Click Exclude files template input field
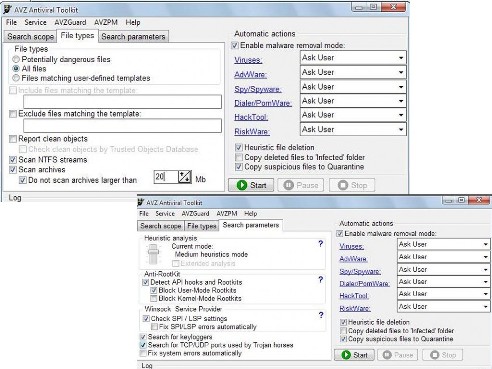Screen dimensions: 492x369 pyautogui.click(x=122, y=126)
